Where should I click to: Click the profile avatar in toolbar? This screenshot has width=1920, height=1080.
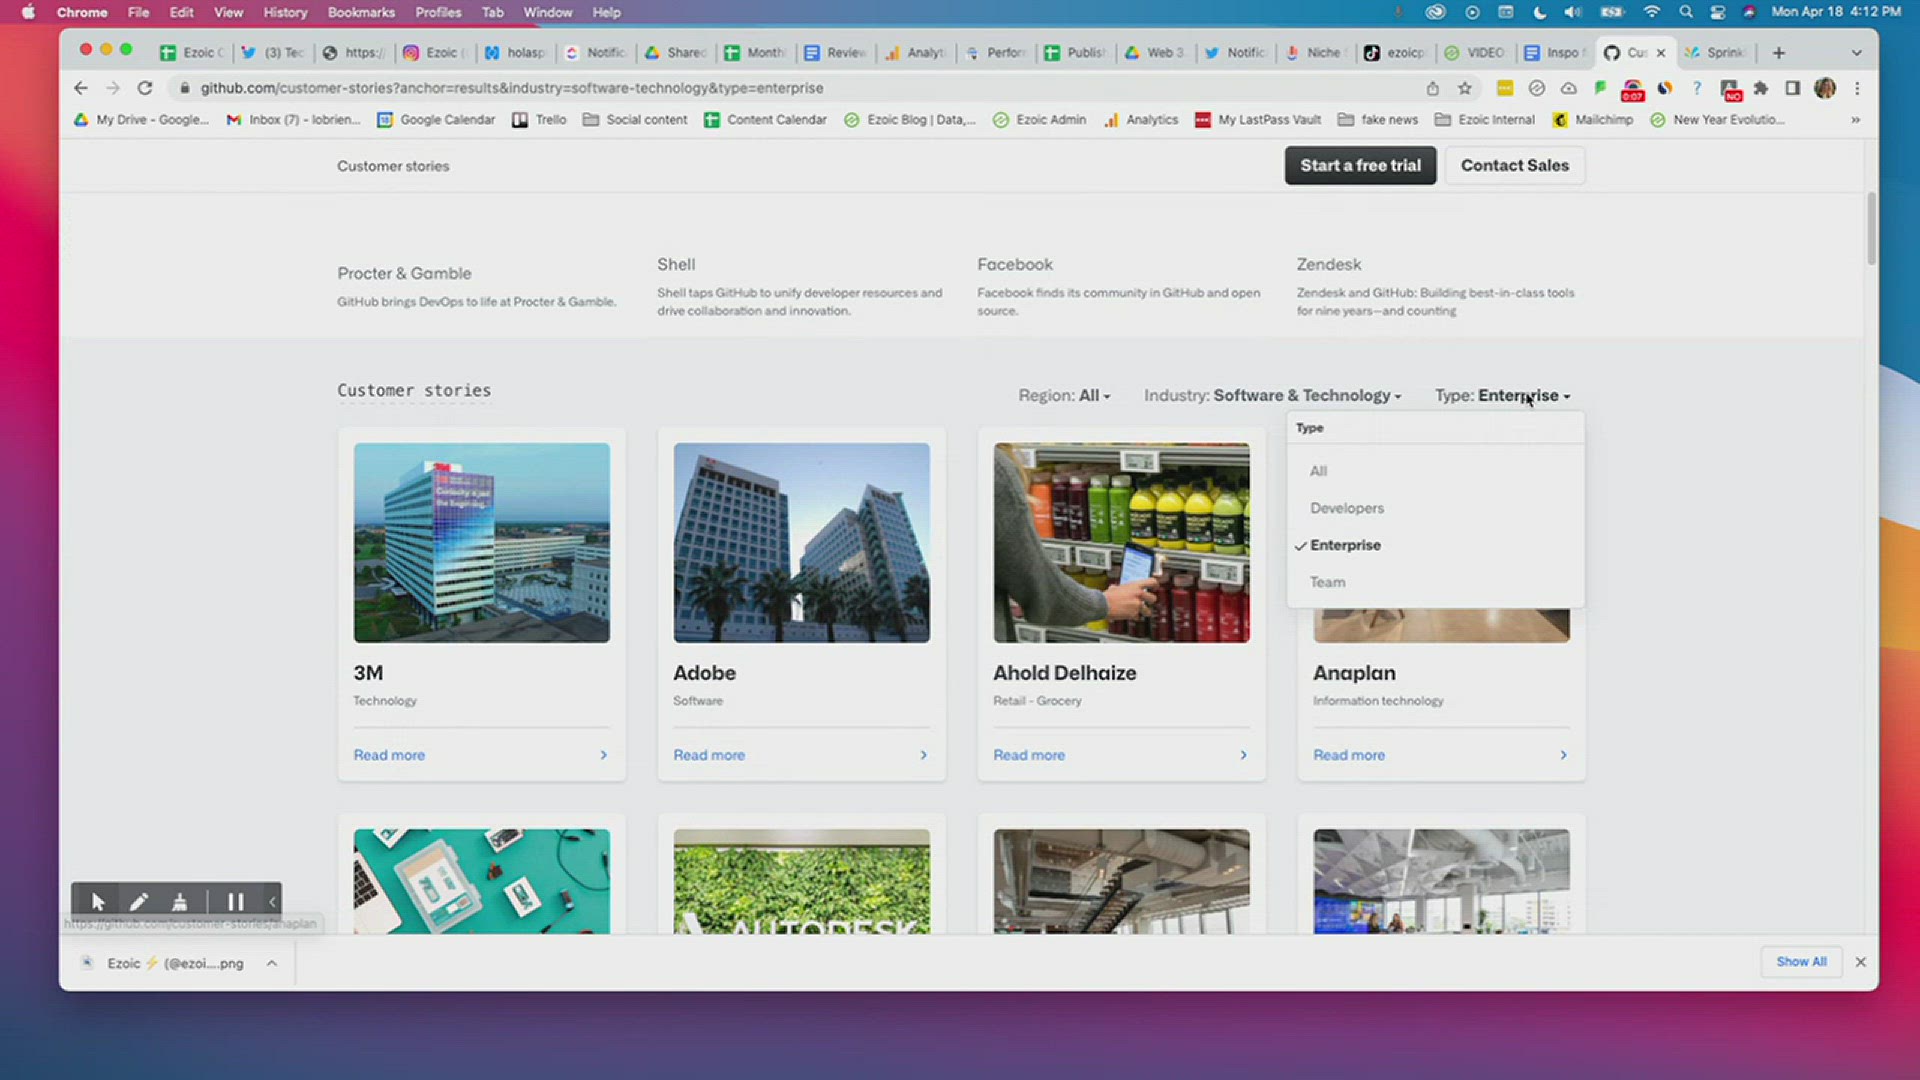[x=1825, y=88]
